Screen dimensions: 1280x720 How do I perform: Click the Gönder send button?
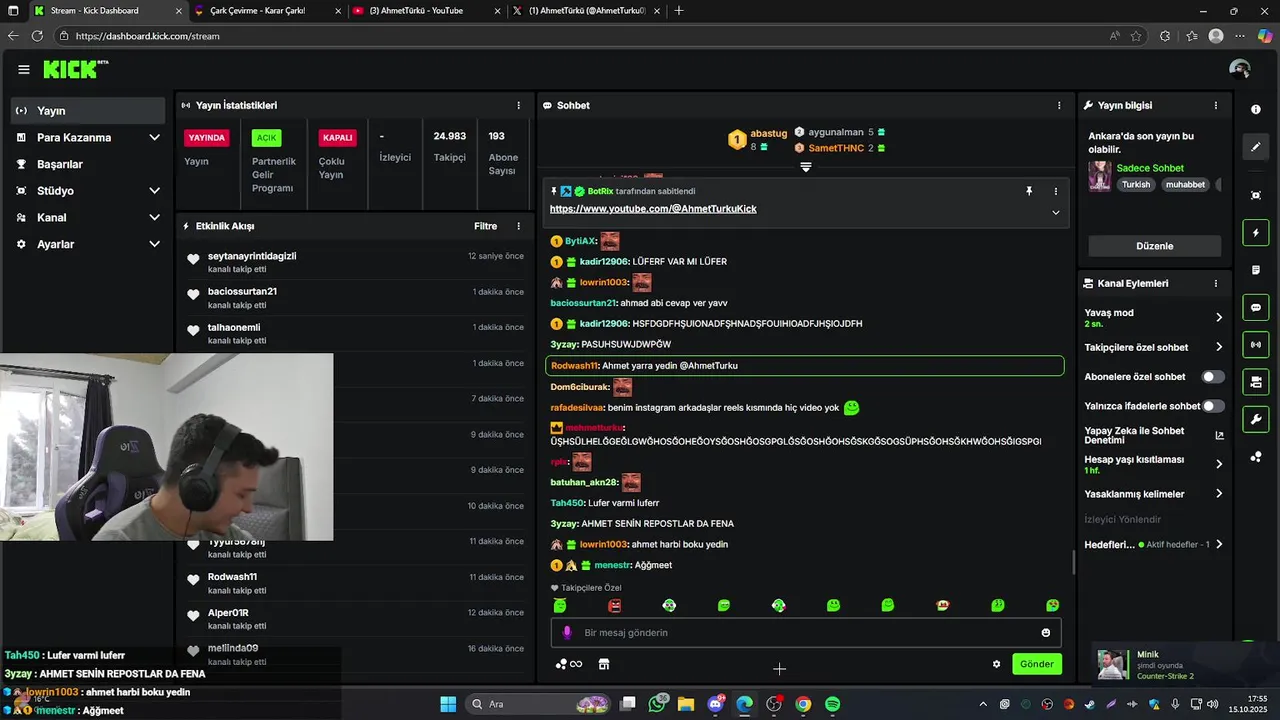pos(1036,664)
